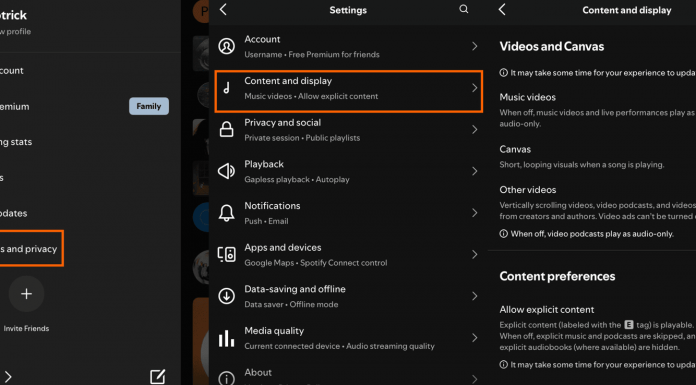Click the info icon beside video podcasts audio-only note
Screen dimensions: 696x385
point(503,234)
